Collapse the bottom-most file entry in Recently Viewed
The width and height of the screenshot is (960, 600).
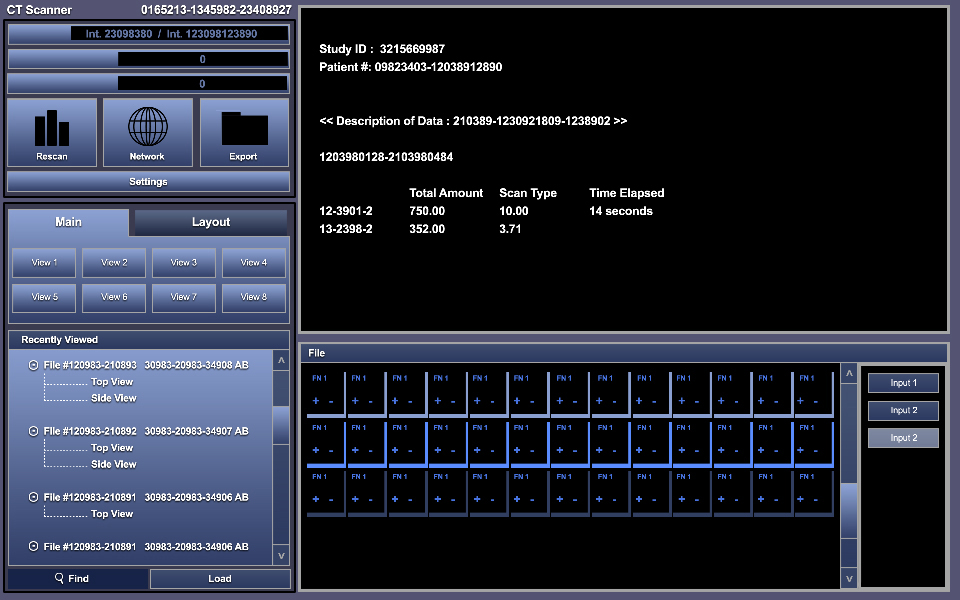[33, 547]
